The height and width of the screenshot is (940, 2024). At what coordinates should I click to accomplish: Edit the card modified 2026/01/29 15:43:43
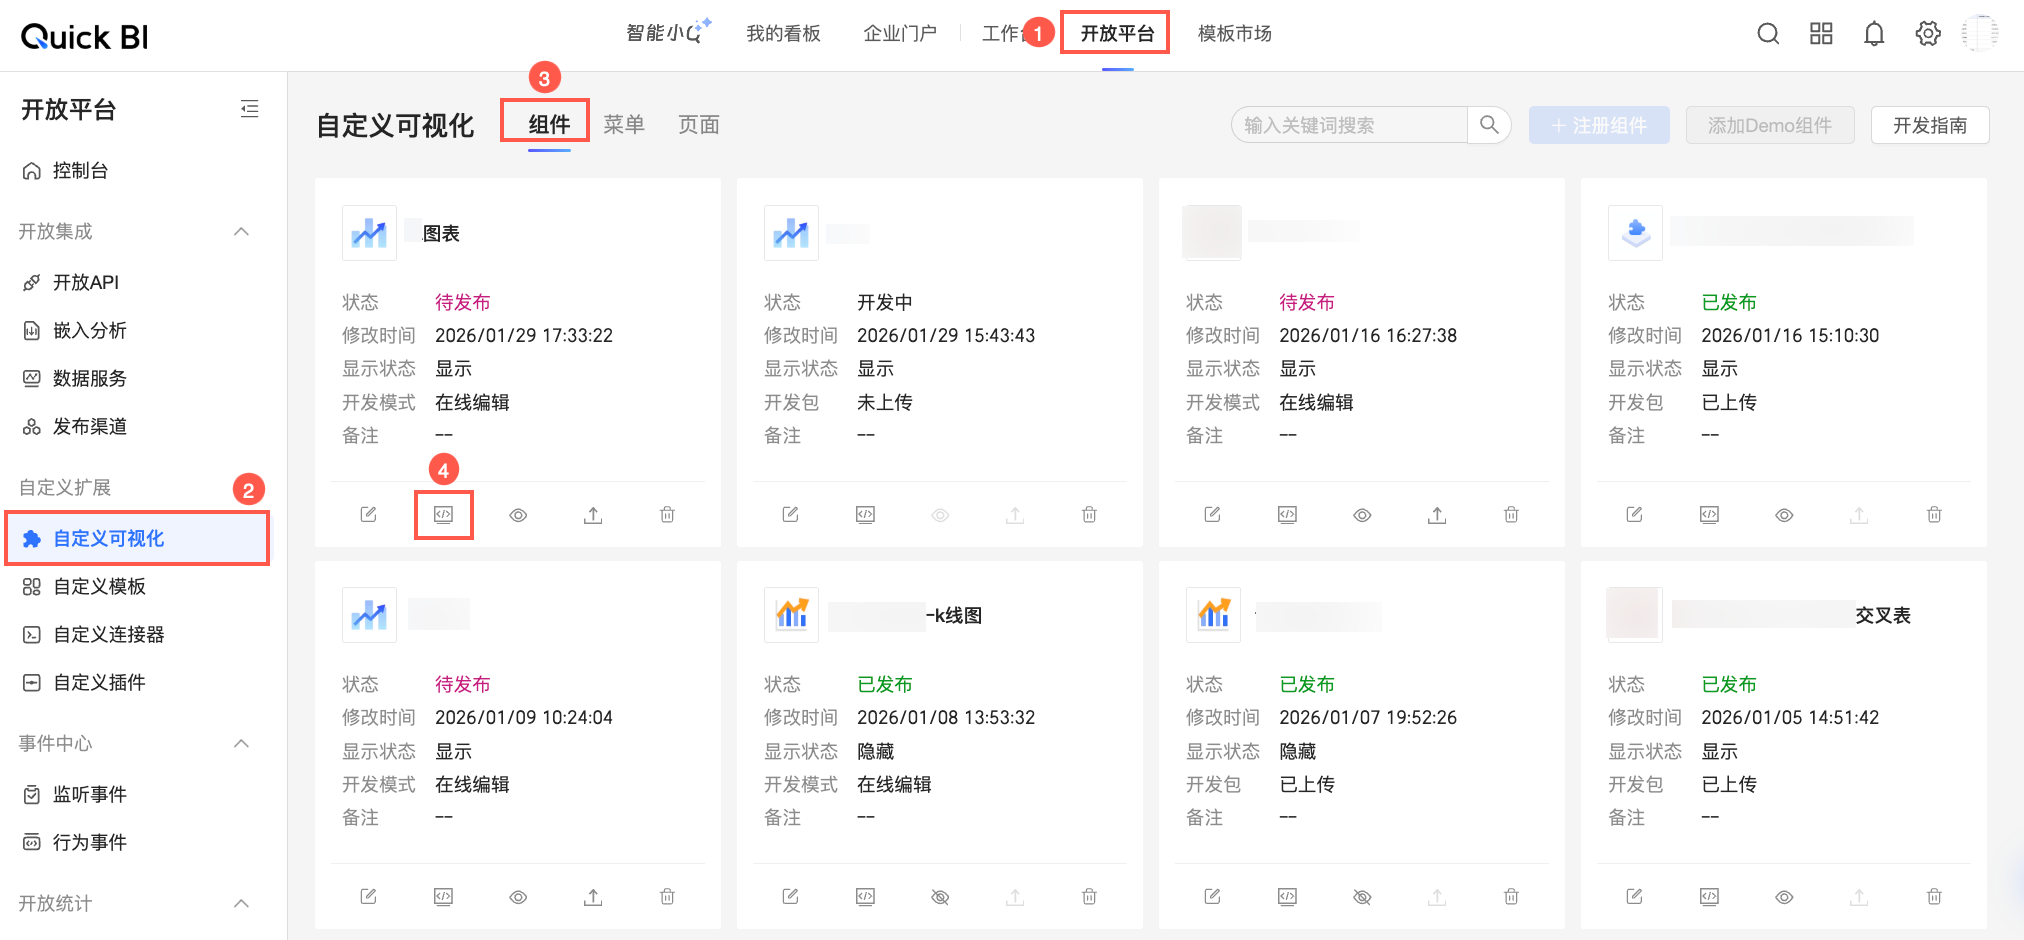coord(791,514)
